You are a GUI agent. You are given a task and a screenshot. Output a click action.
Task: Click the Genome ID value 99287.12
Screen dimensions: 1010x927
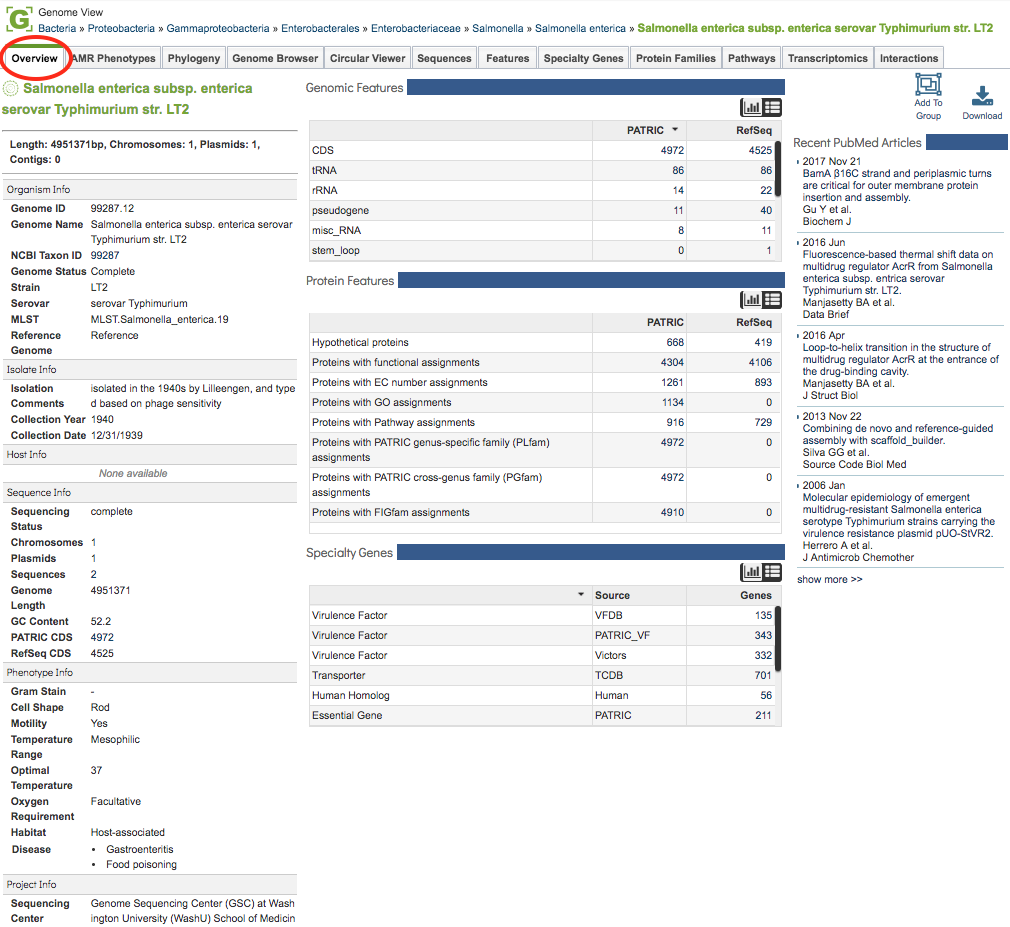pos(112,208)
